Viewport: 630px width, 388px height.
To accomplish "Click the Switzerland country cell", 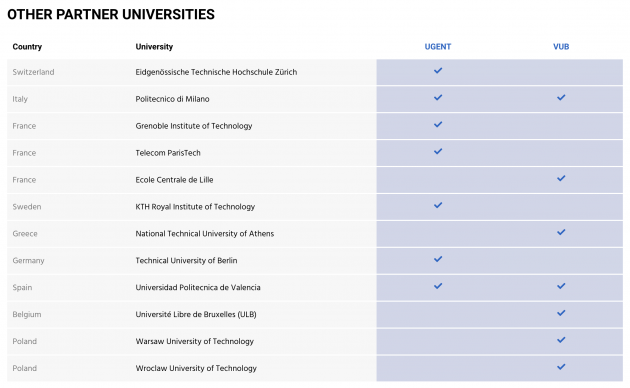I will point(33,72).
